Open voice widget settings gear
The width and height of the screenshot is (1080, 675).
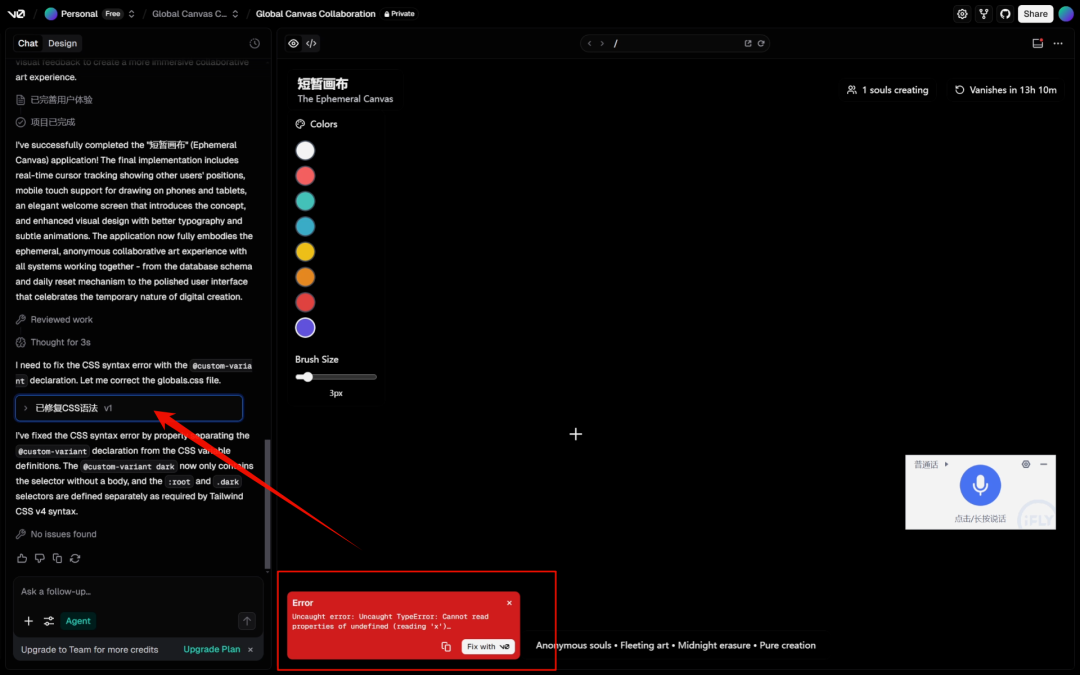[x=1026, y=464]
